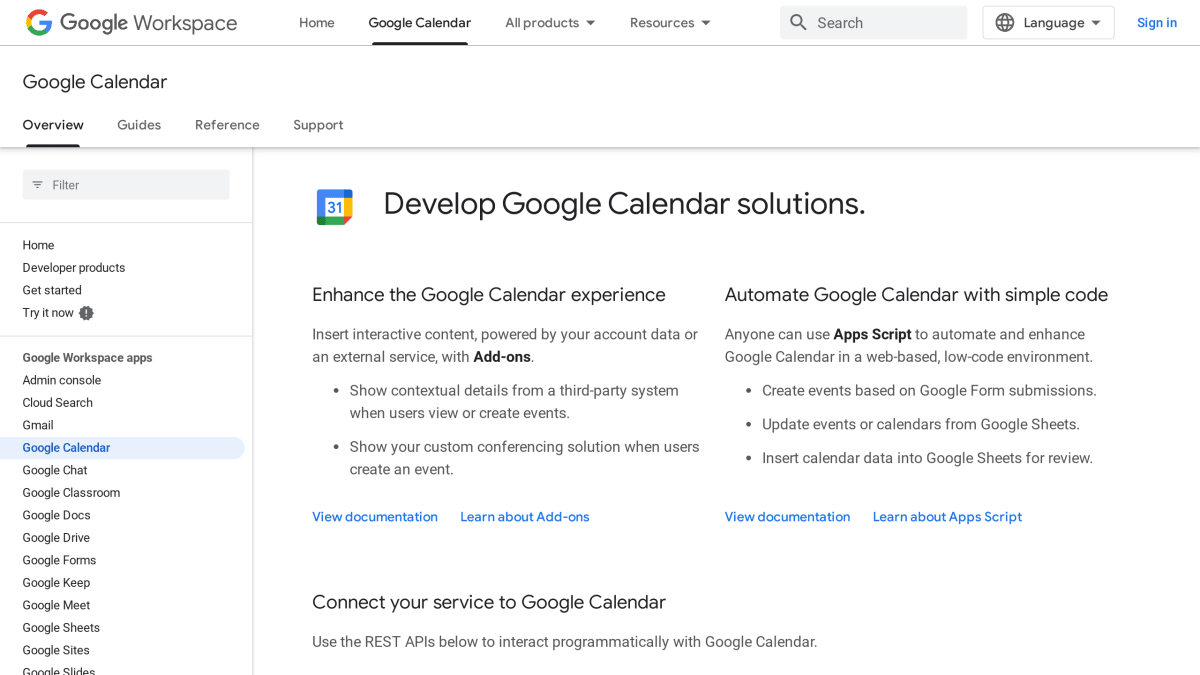
Task: Open Google Docs in the sidebar
Action: pyautogui.click(x=57, y=515)
